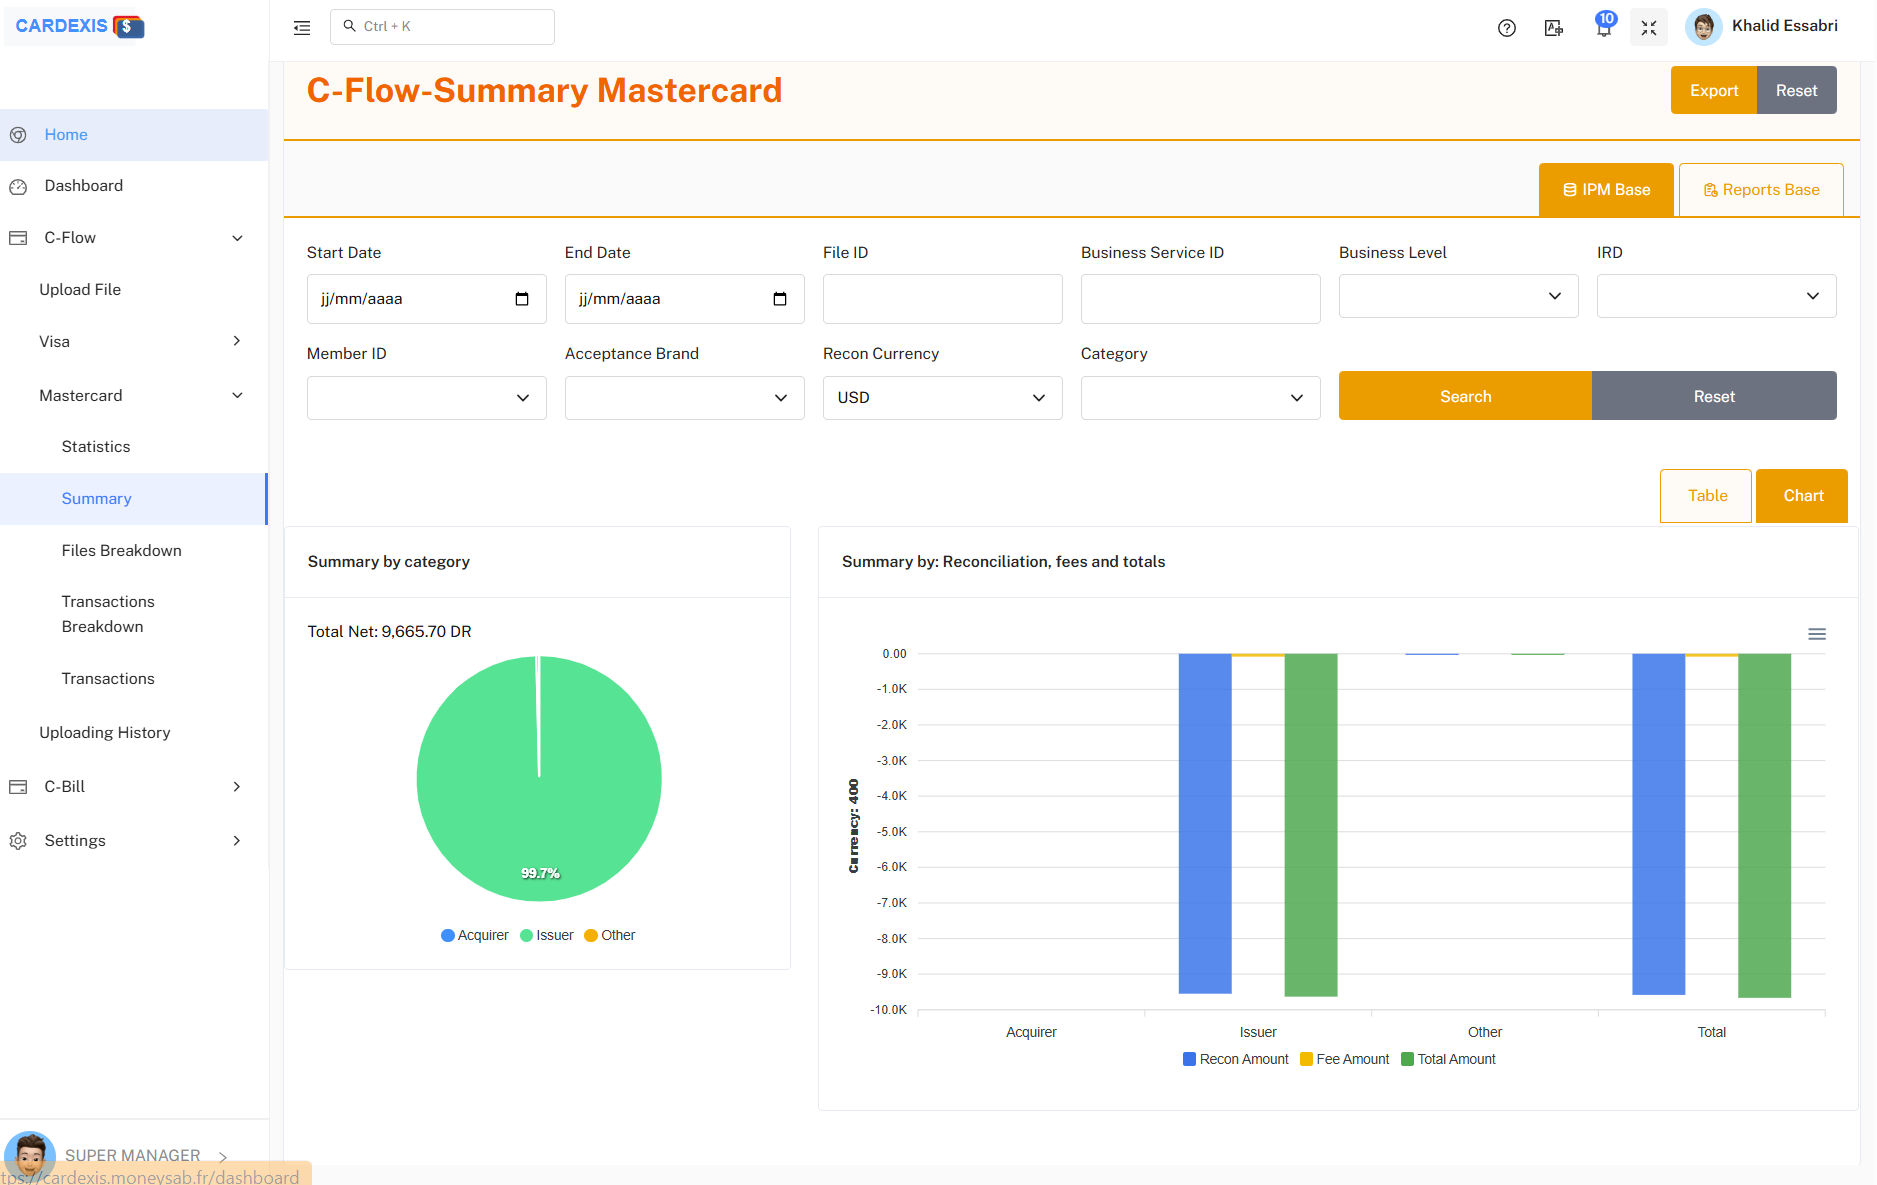
Task: Open the chart context menu hamburger icon
Action: point(1816,634)
